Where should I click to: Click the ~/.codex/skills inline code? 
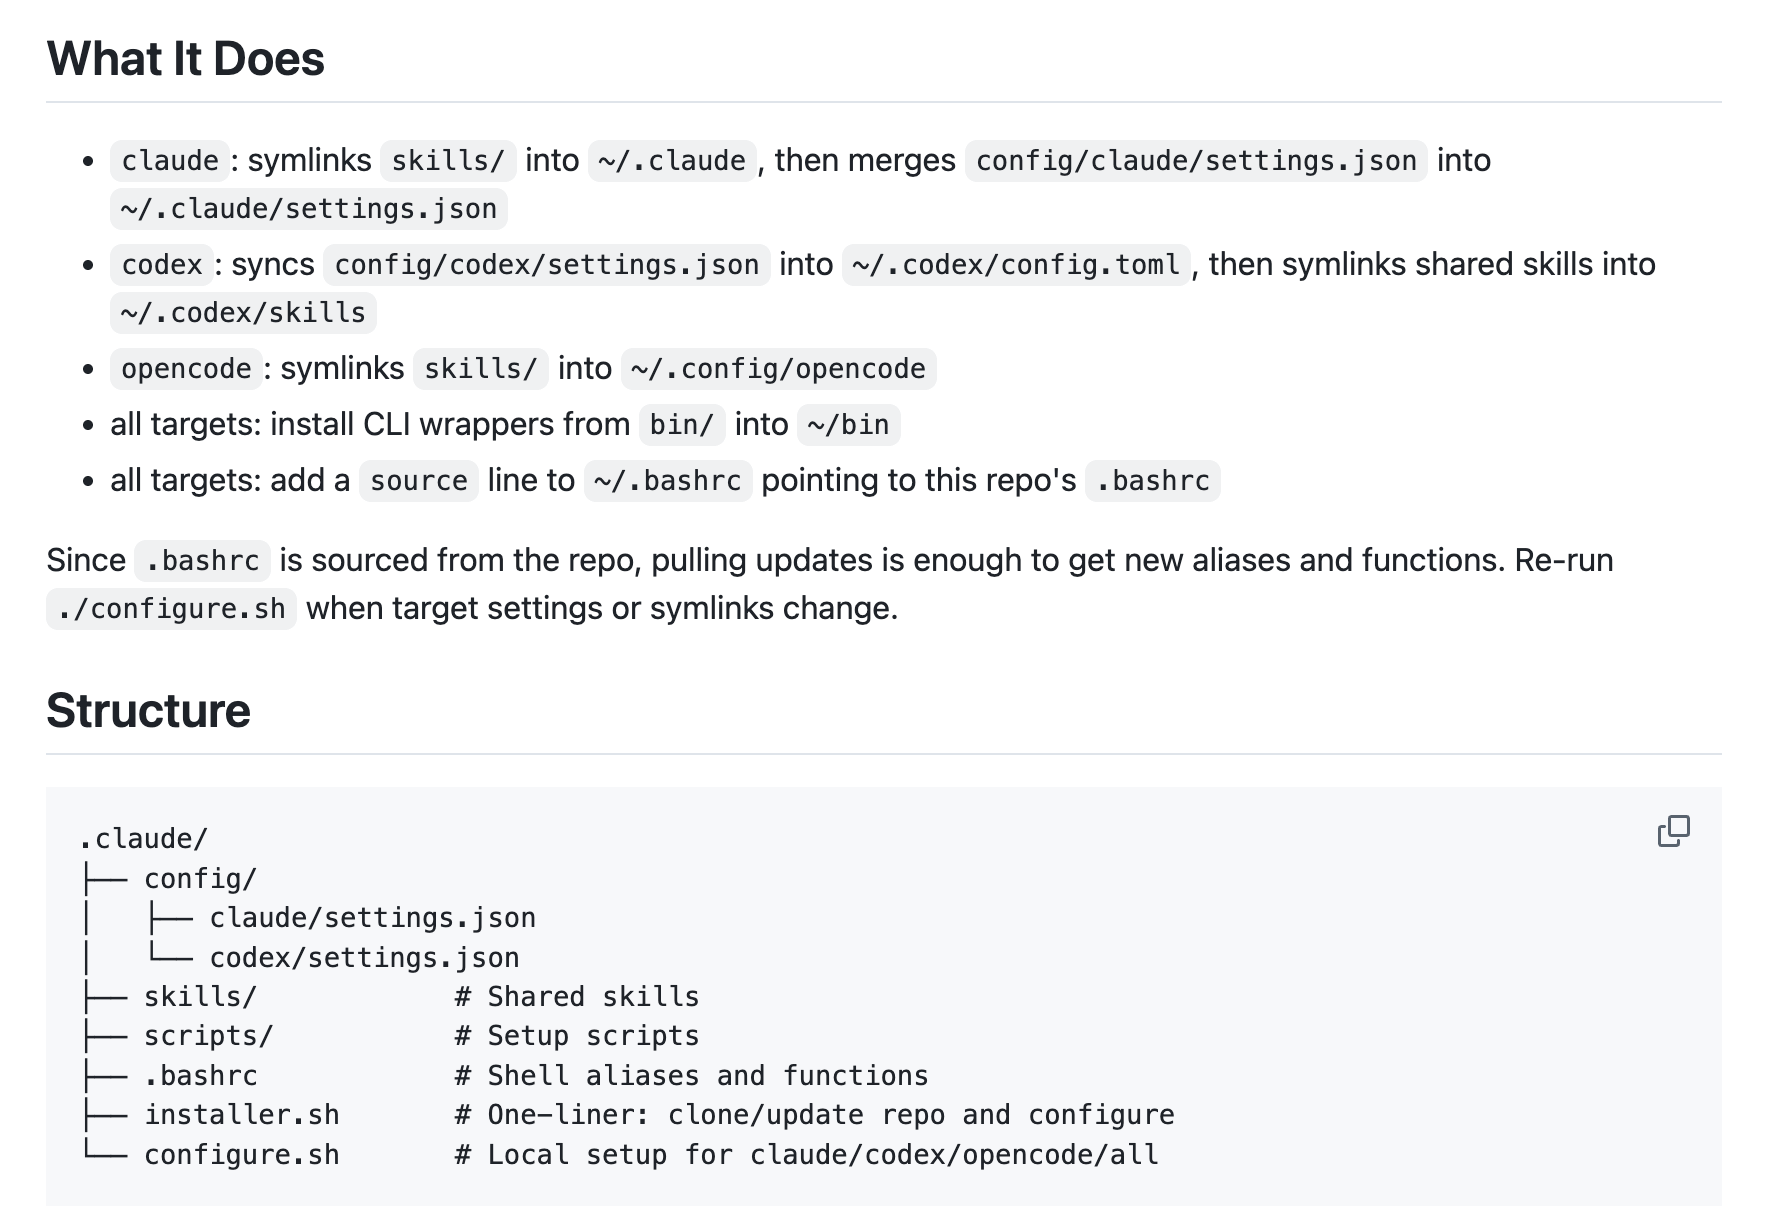[x=243, y=313]
